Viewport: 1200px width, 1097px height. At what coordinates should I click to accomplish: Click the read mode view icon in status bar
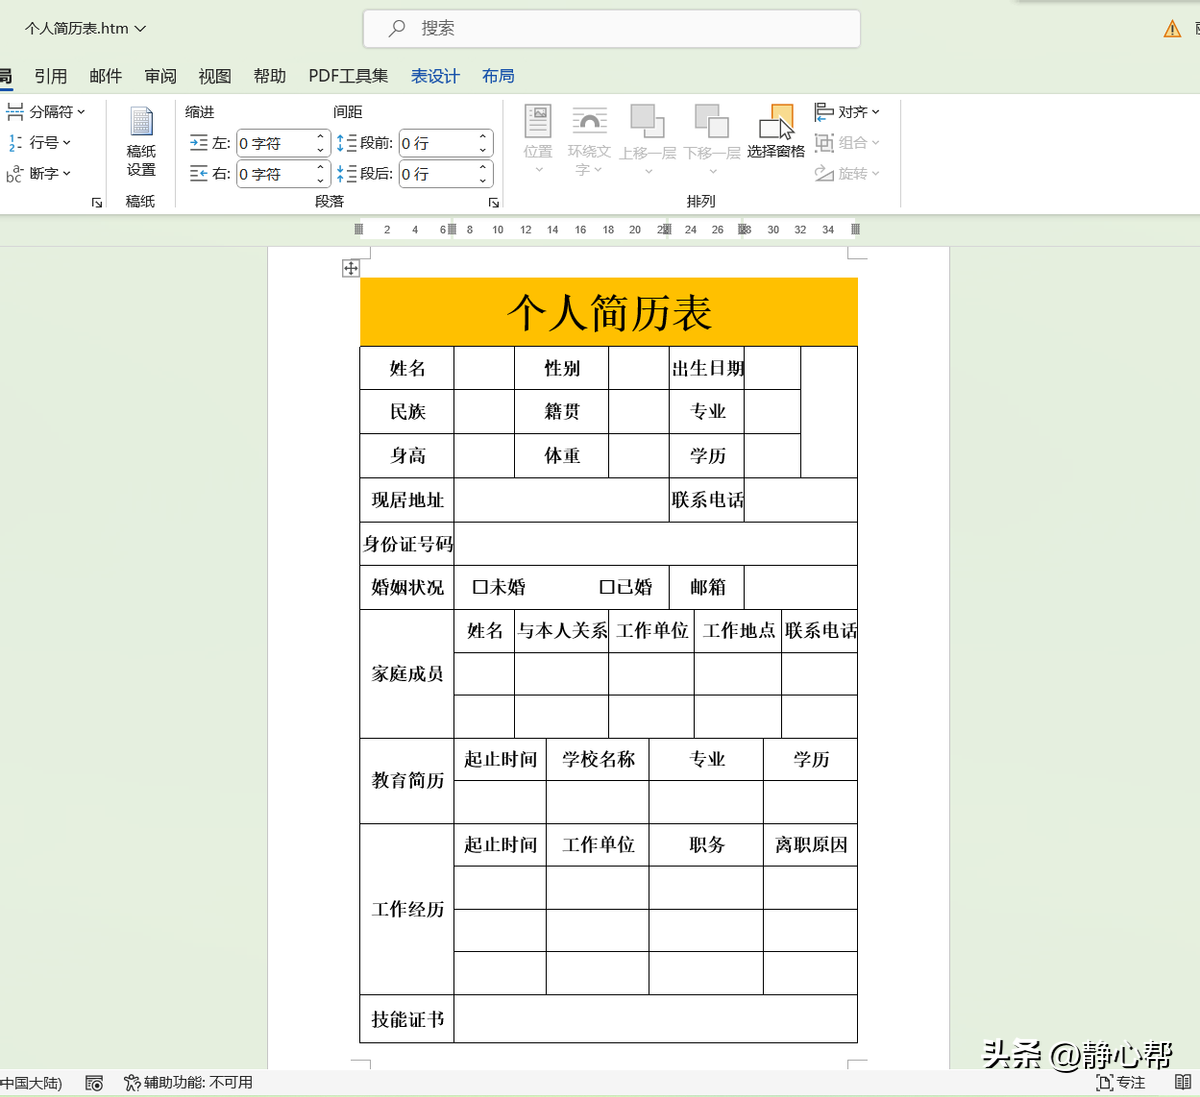coord(1183,1083)
